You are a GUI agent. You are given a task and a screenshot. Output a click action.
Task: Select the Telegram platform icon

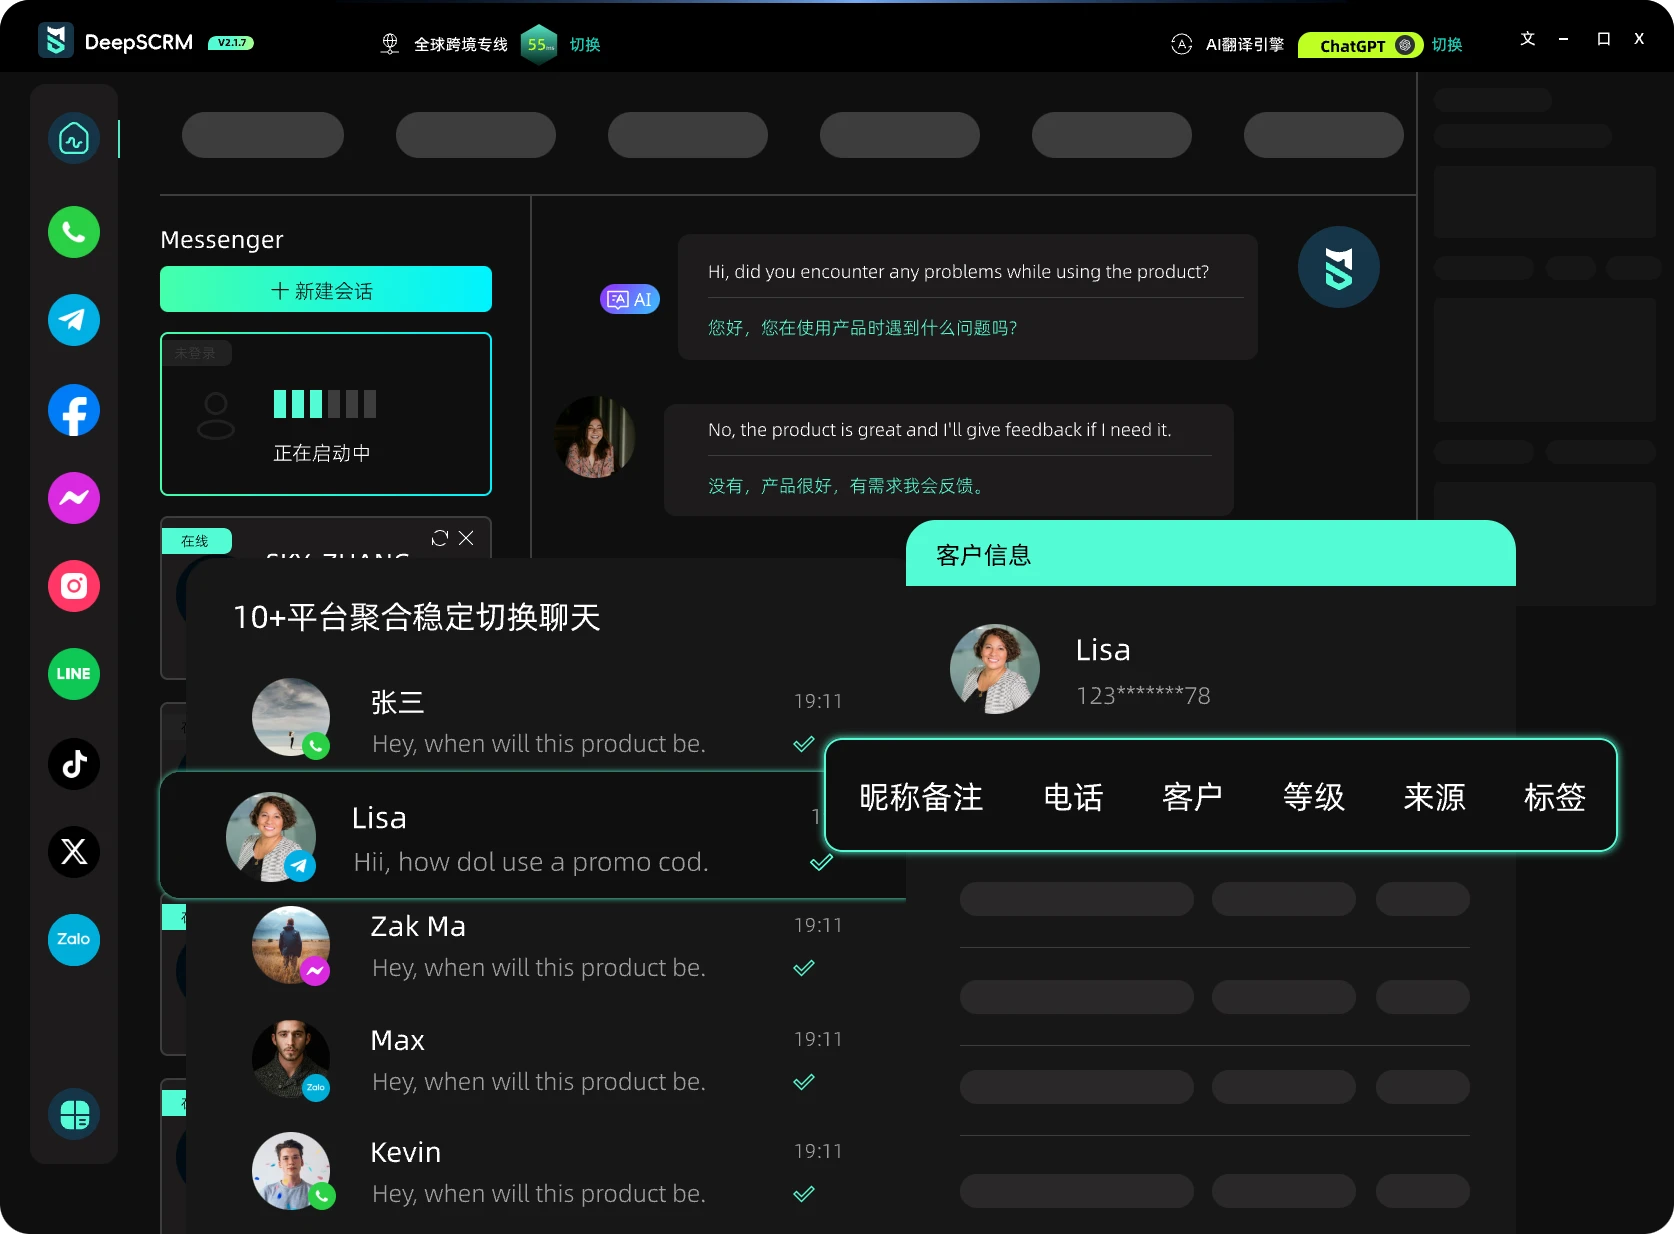pos(73,320)
